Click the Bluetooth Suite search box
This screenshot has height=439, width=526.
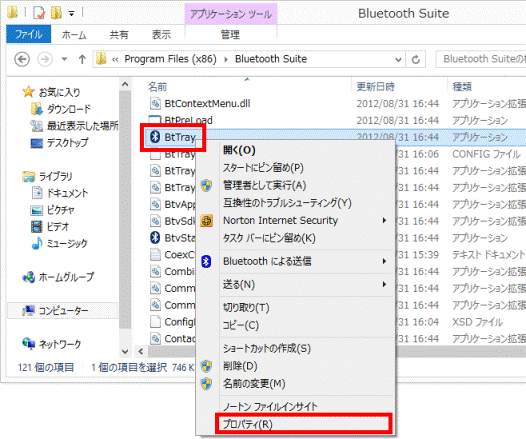coord(481,59)
